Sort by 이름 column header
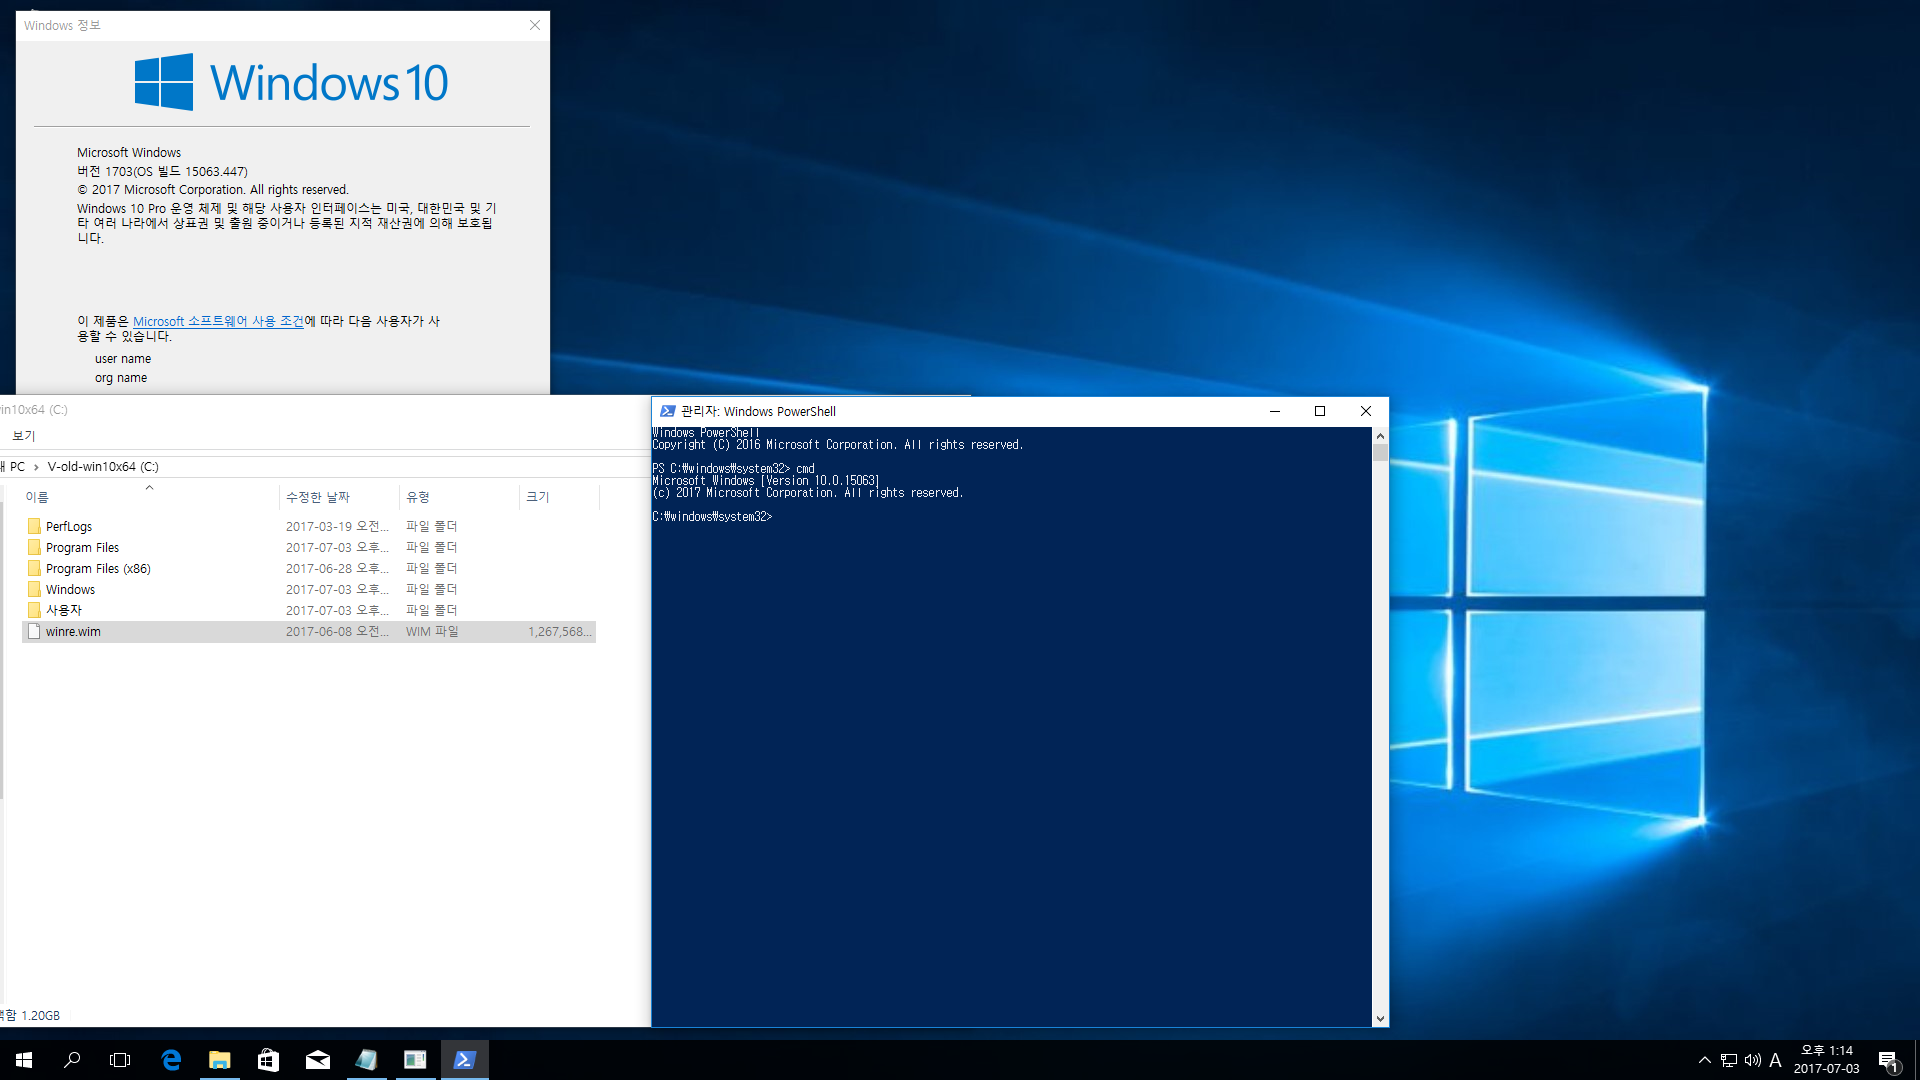 pyautogui.click(x=150, y=497)
